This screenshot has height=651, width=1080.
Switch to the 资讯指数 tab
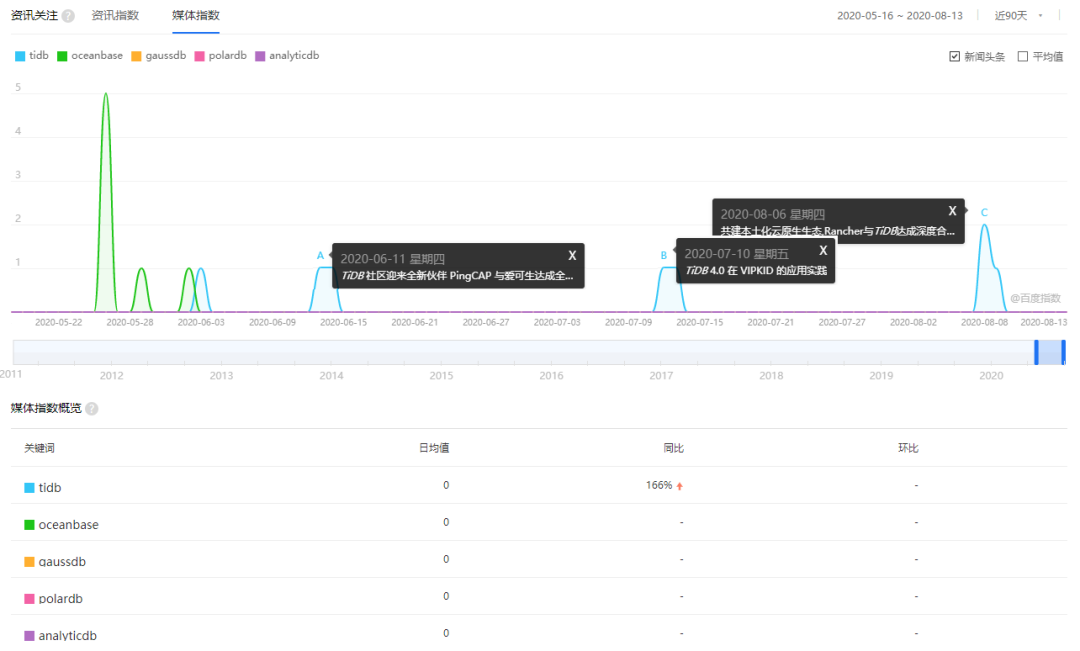[x=115, y=16]
